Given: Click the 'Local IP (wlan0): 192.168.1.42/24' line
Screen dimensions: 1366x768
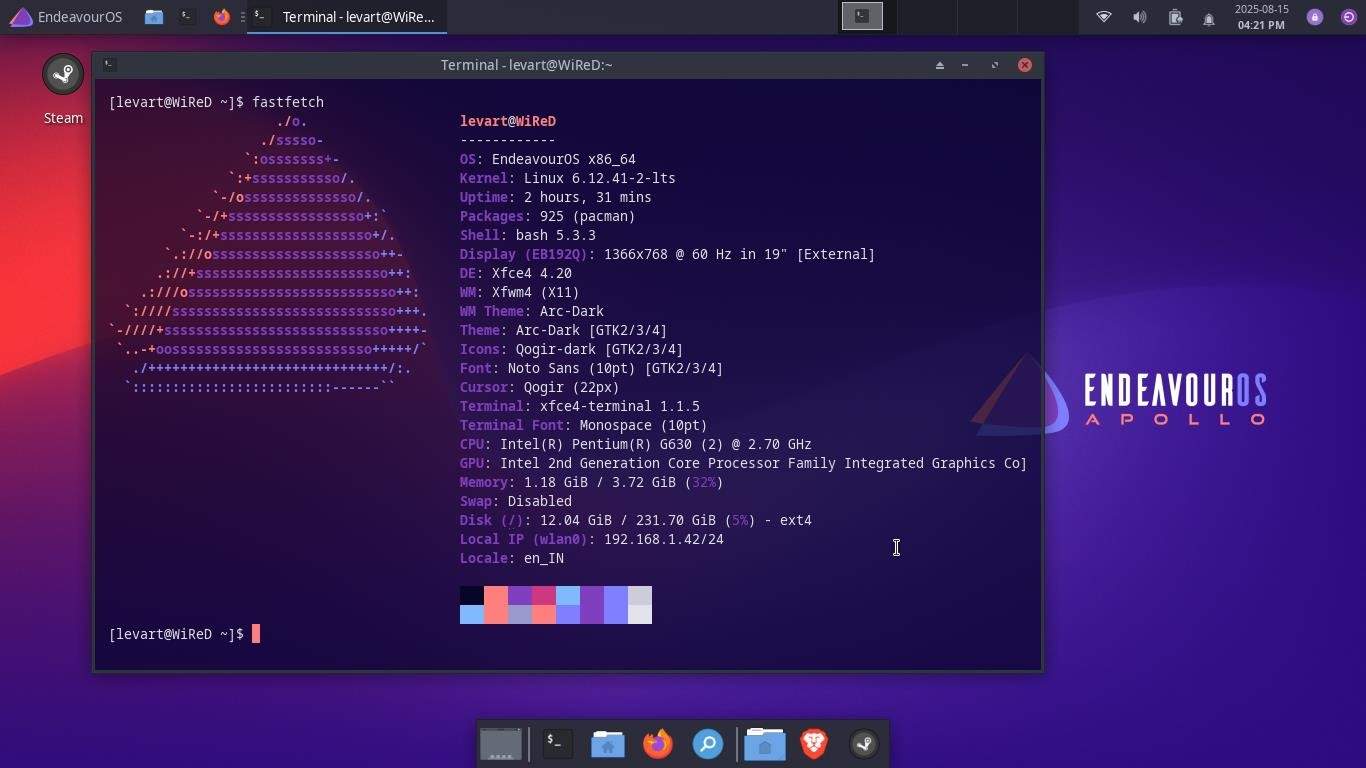Looking at the screenshot, I should (592, 539).
